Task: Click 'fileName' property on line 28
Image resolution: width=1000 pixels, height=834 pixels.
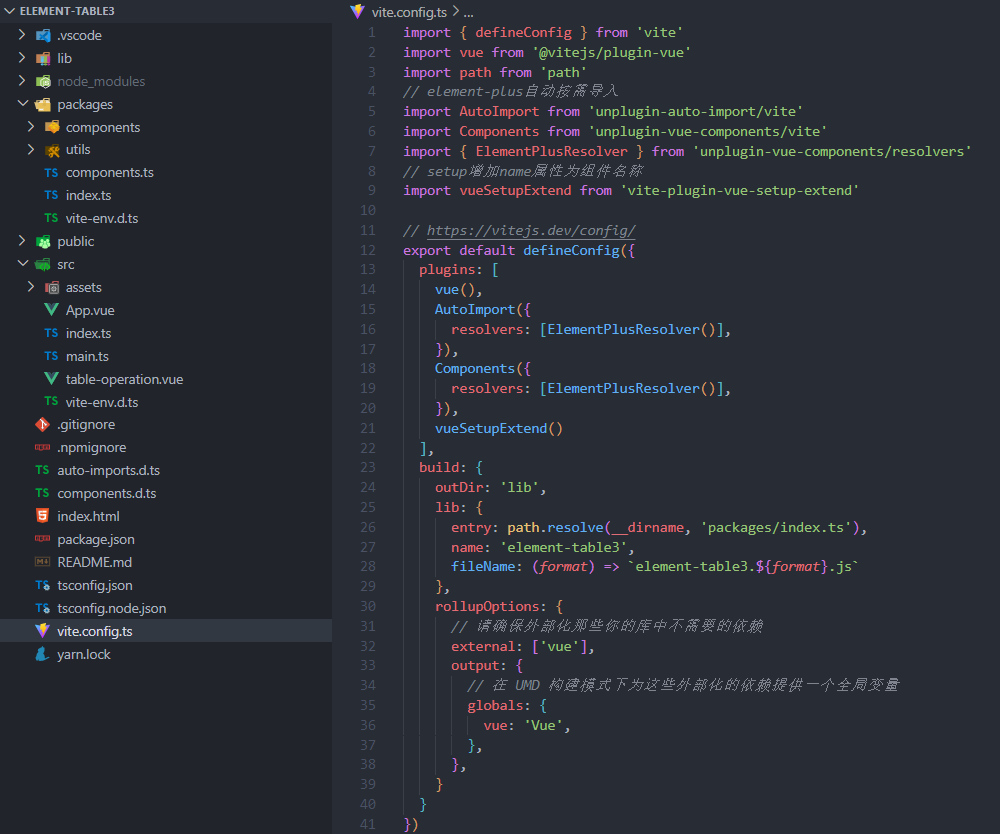Action: tap(483, 566)
